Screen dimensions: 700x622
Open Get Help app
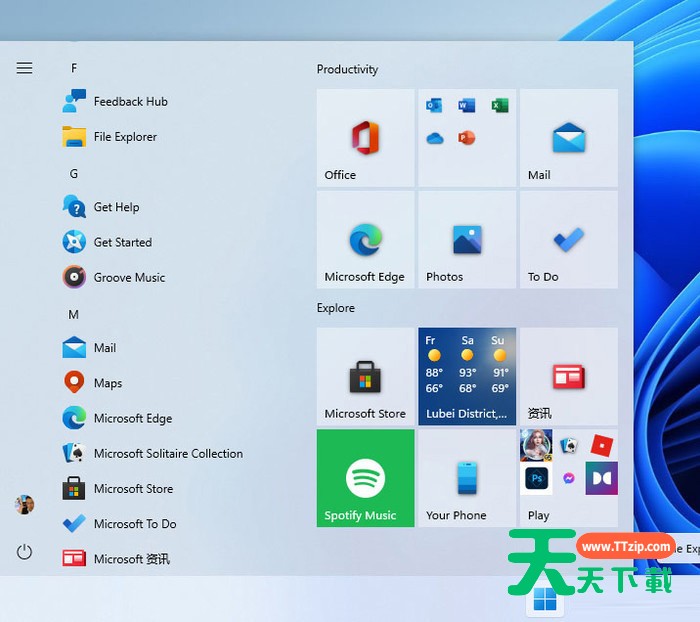tap(101, 207)
